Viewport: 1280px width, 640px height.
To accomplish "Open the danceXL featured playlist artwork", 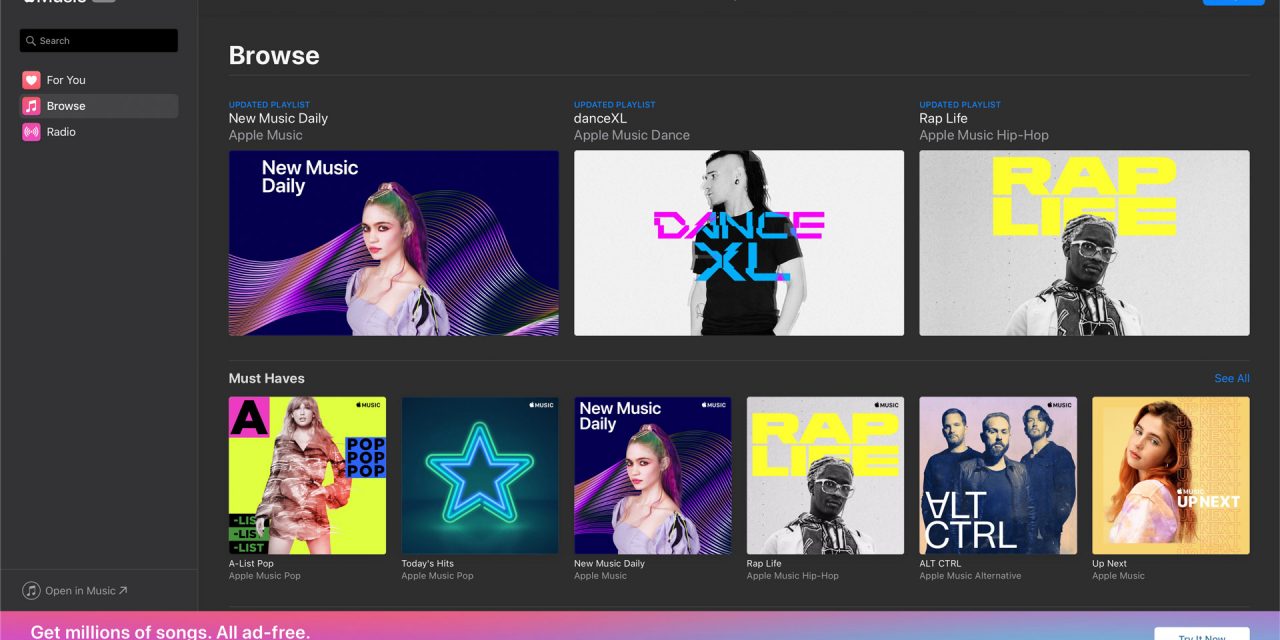I will (x=739, y=243).
